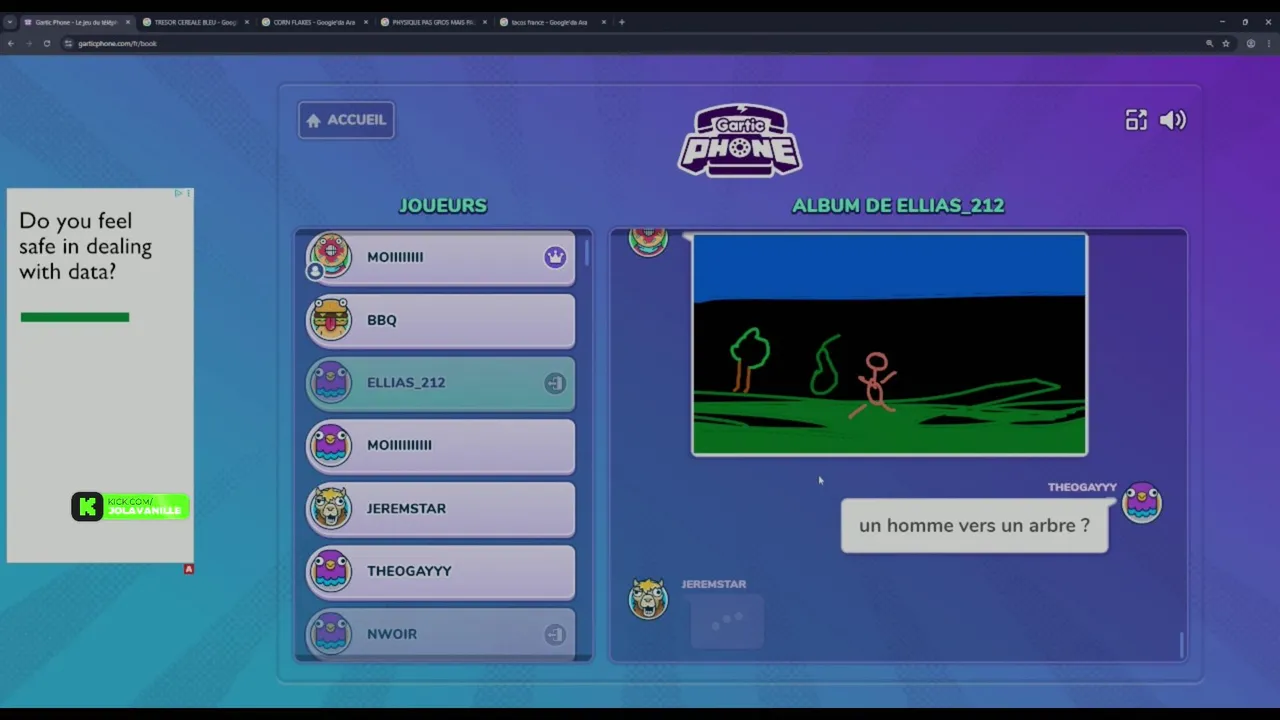Click the exit icon on ELLIAS_212 row
The height and width of the screenshot is (720, 1280).
click(555, 383)
